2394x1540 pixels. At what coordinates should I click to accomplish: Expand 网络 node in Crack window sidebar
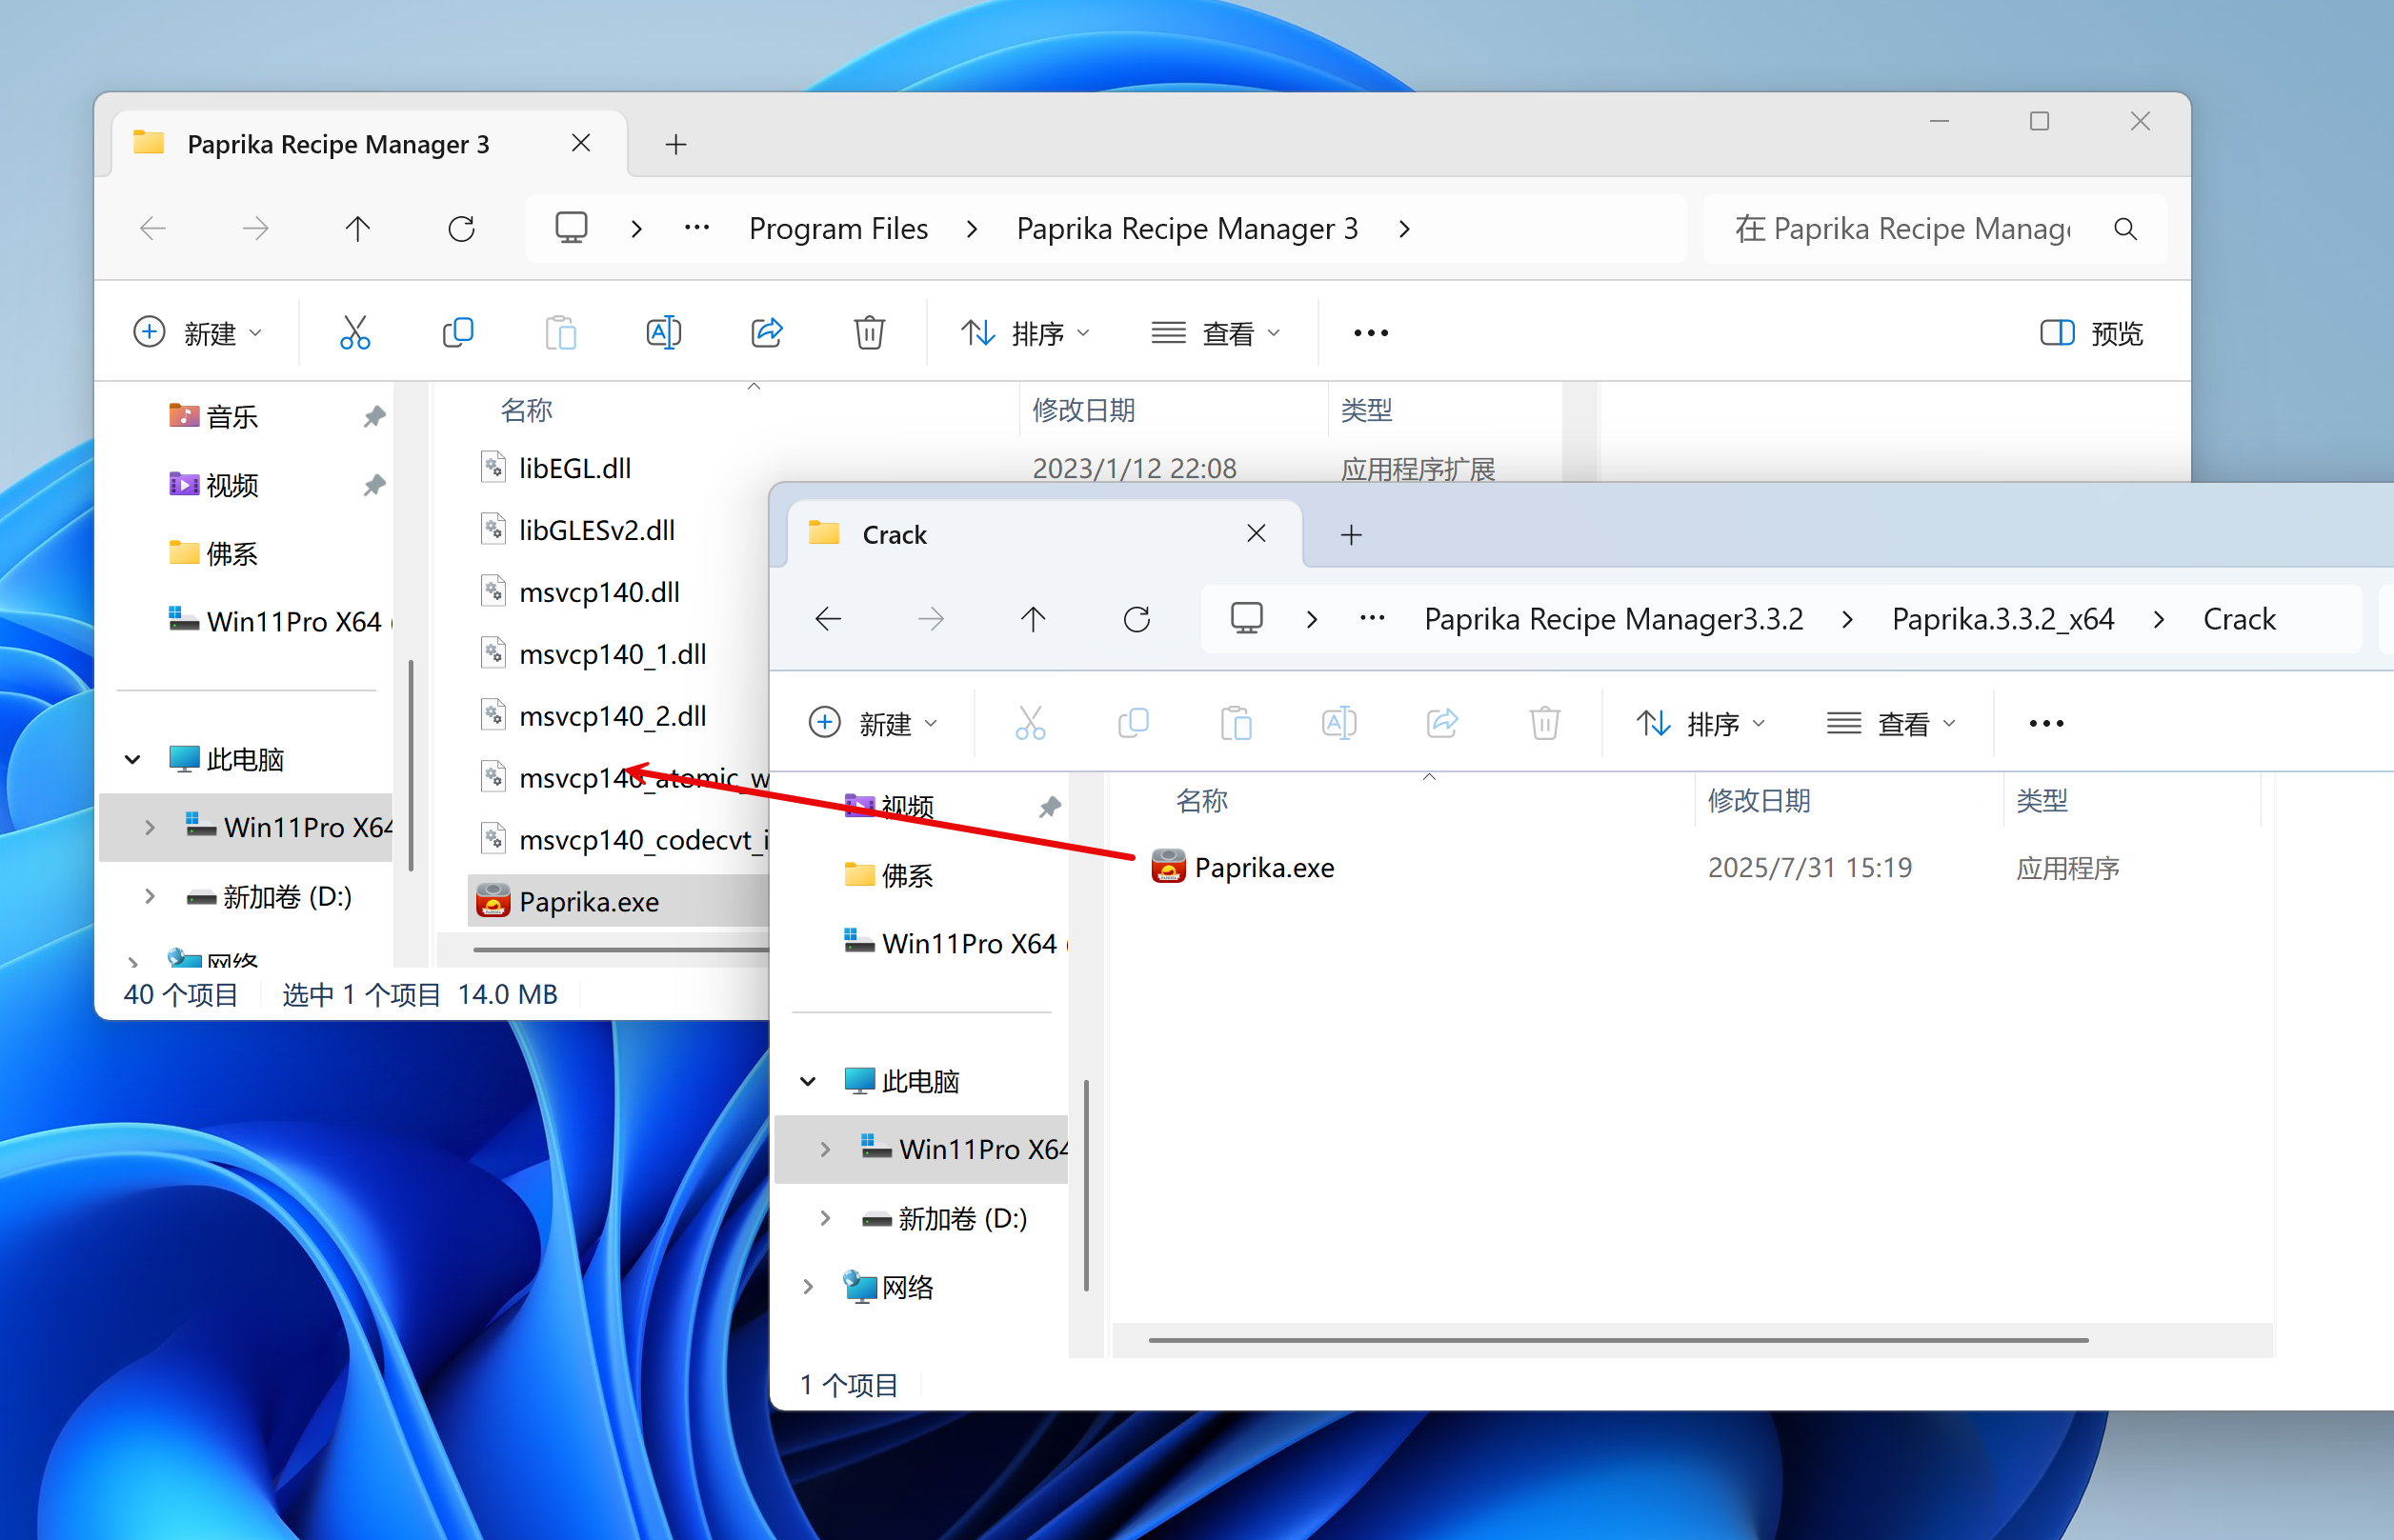(x=808, y=1287)
